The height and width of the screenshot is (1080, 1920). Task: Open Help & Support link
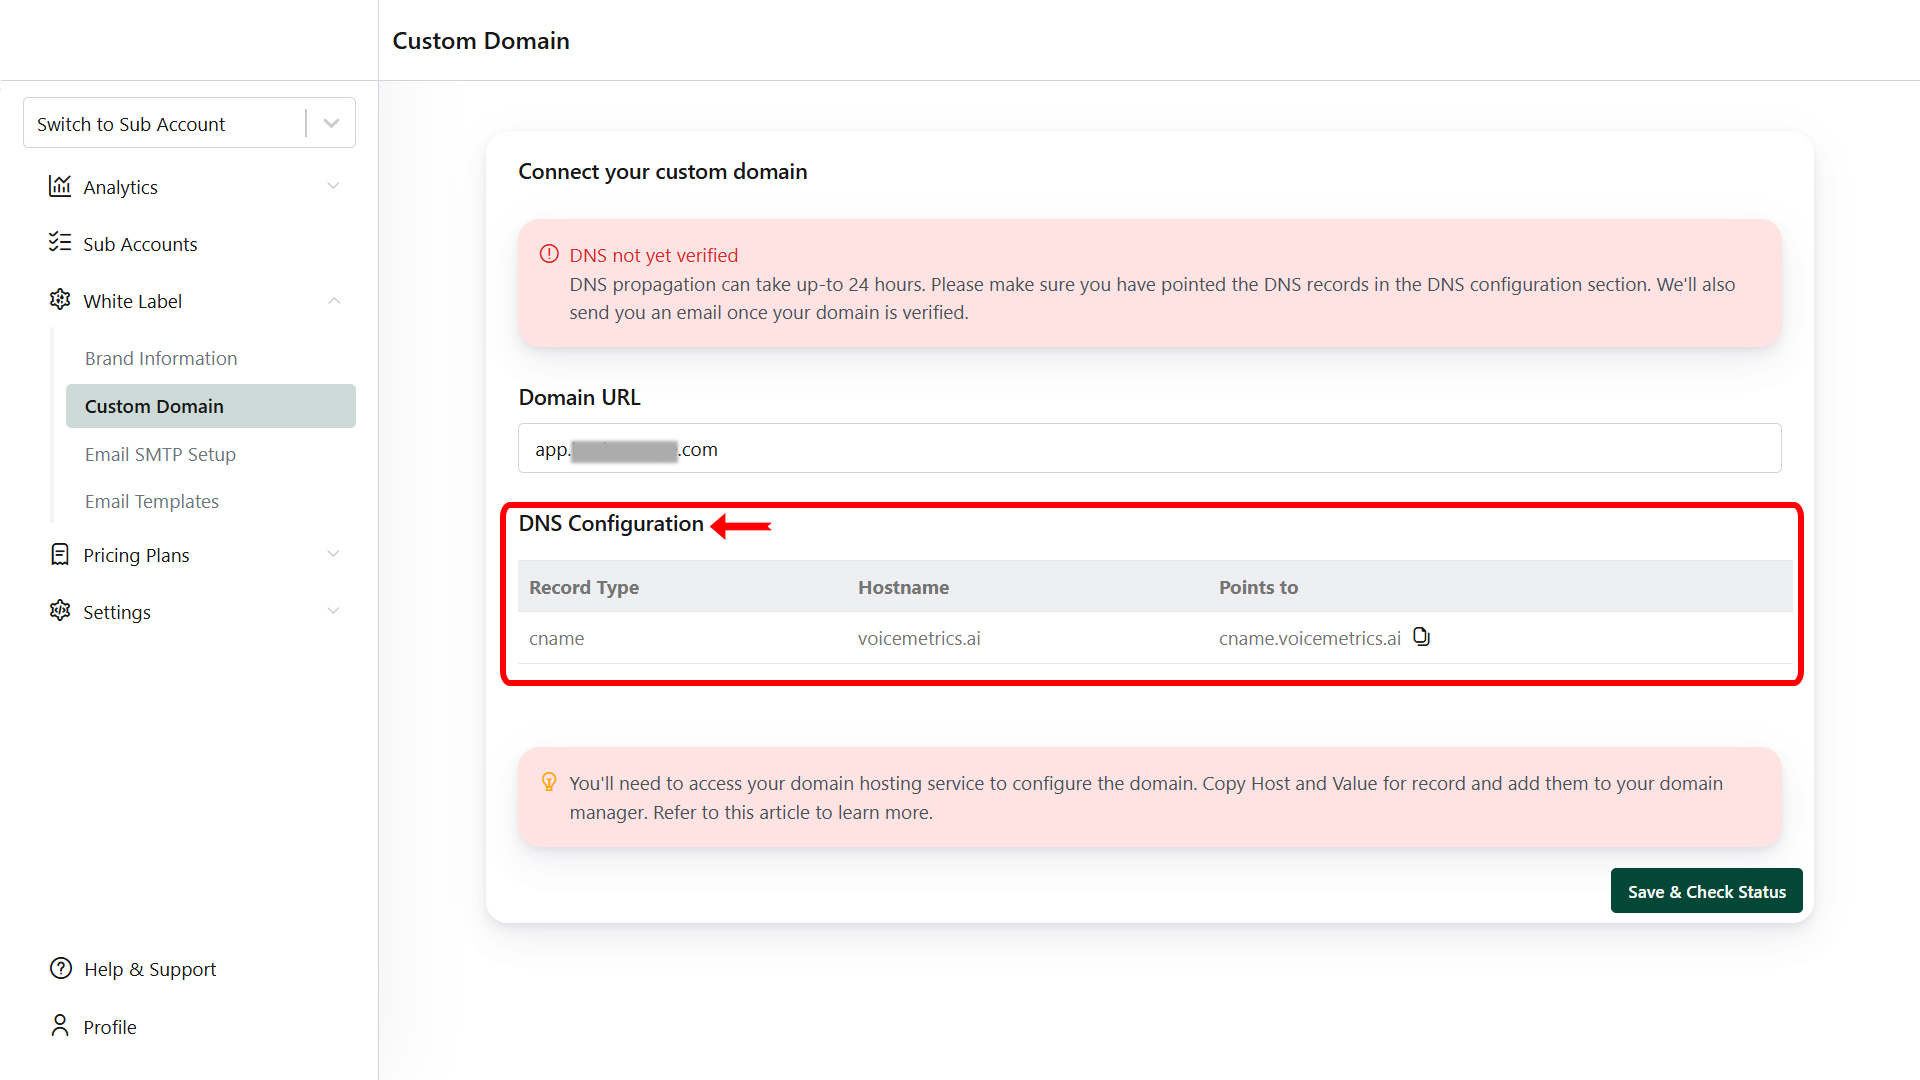[x=150, y=969]
